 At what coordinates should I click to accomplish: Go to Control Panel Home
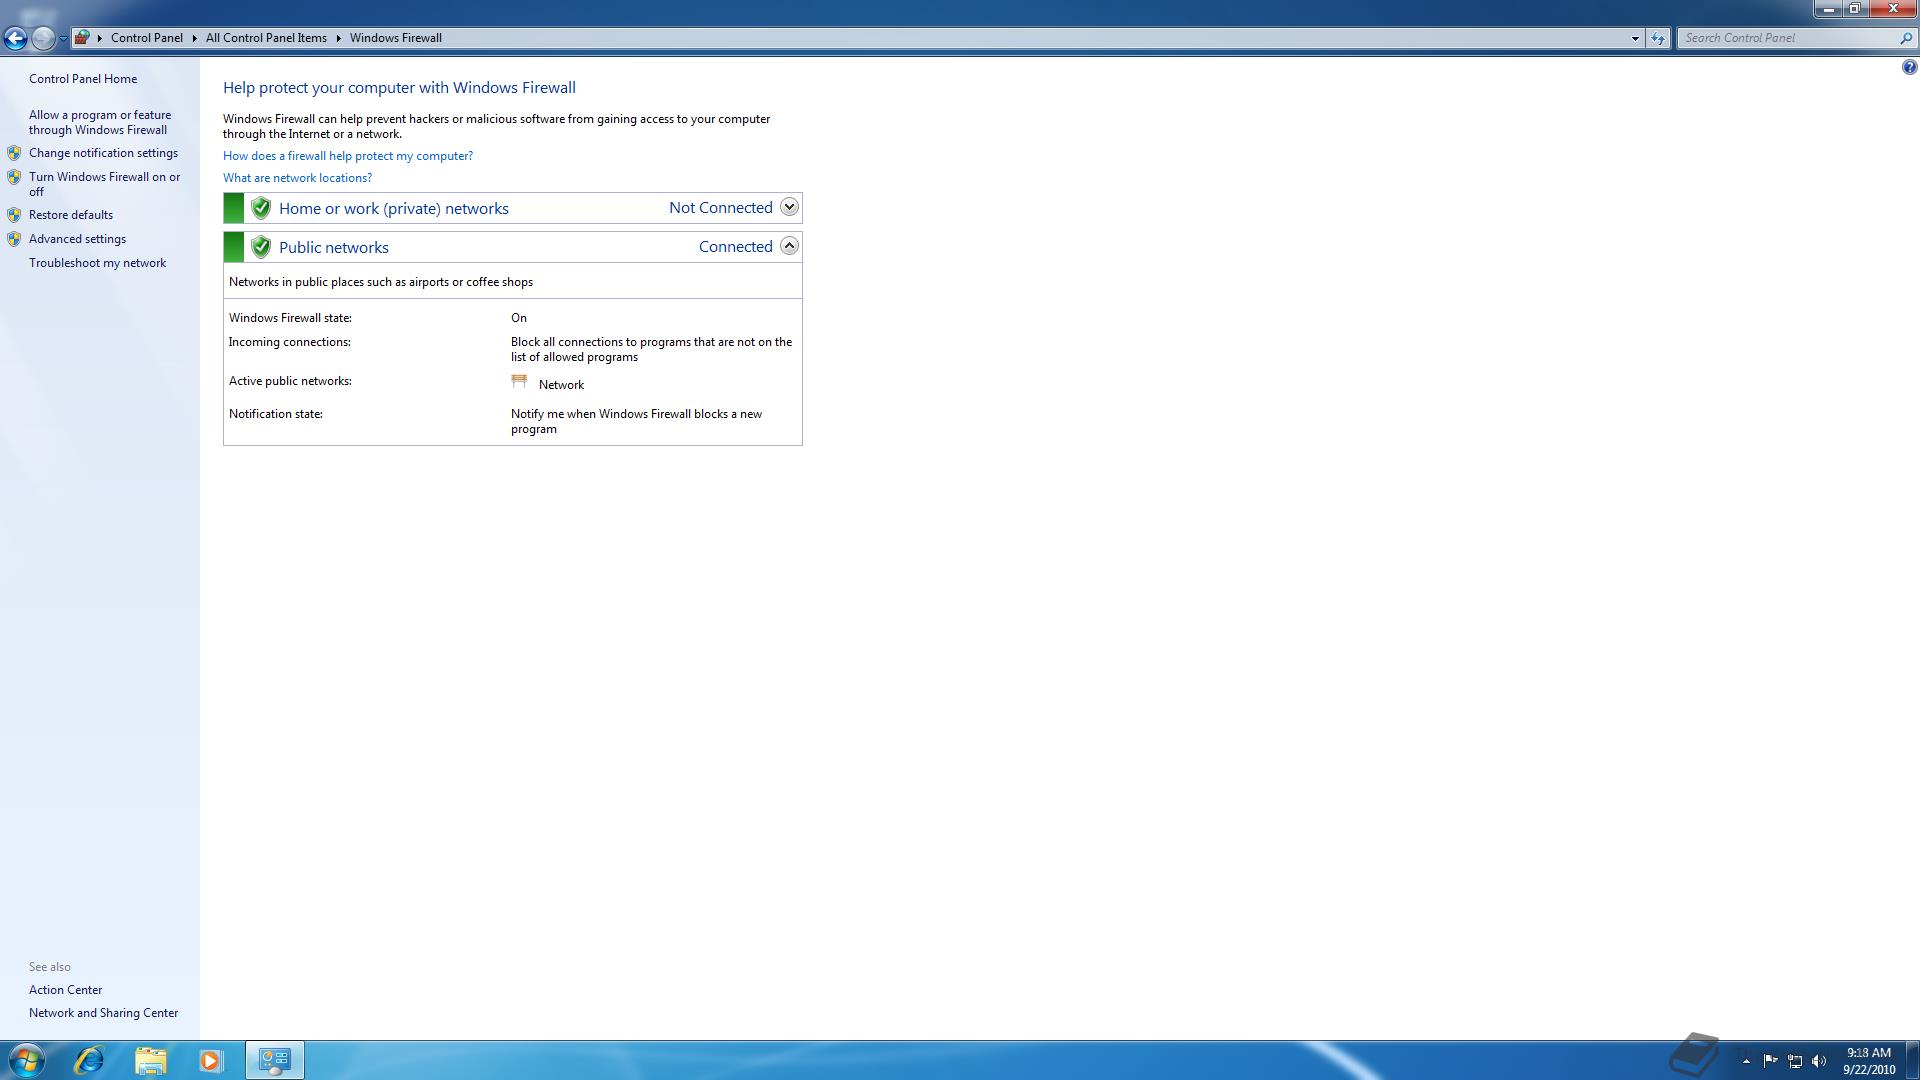83,79
